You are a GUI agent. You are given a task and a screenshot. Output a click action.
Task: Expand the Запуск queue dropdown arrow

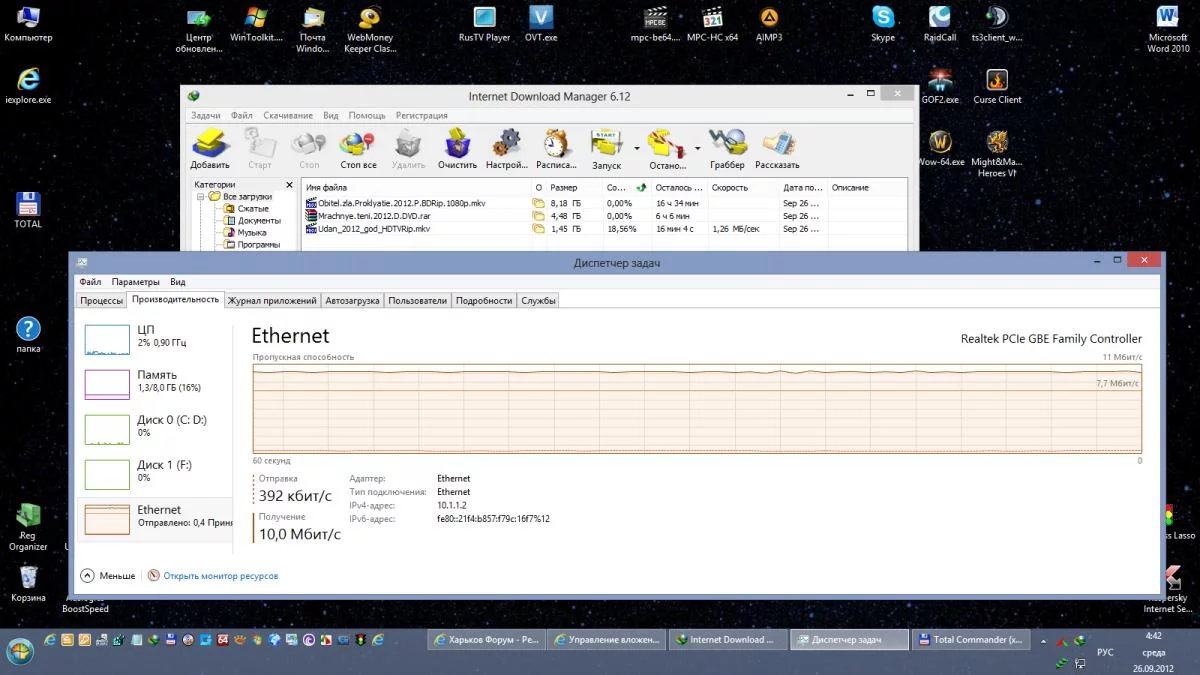(x=637, y=149)
